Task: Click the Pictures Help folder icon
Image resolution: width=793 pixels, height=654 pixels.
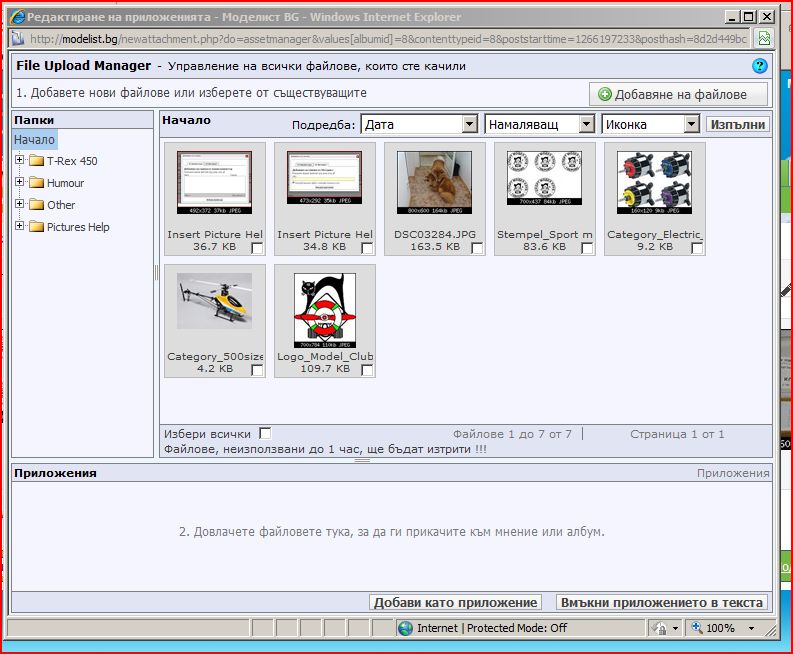Action: (36, 227)
